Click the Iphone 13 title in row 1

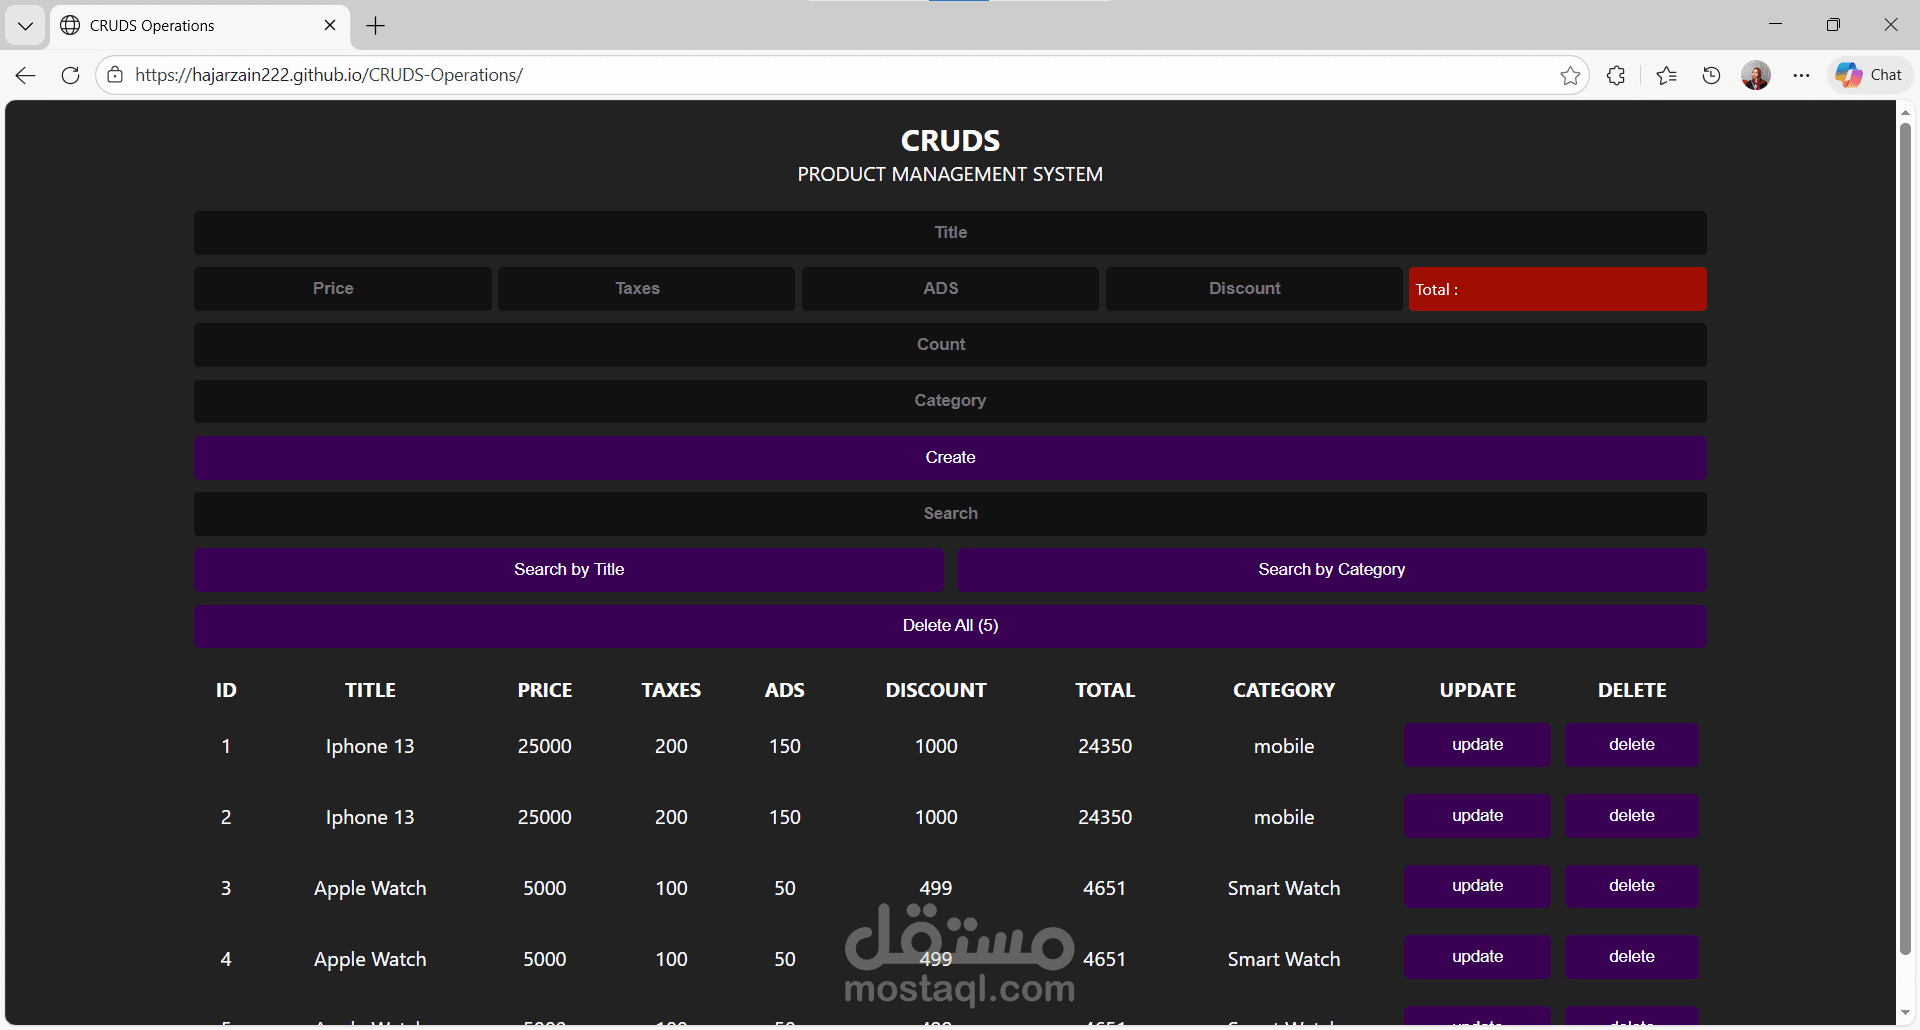(x=370, y=746)
